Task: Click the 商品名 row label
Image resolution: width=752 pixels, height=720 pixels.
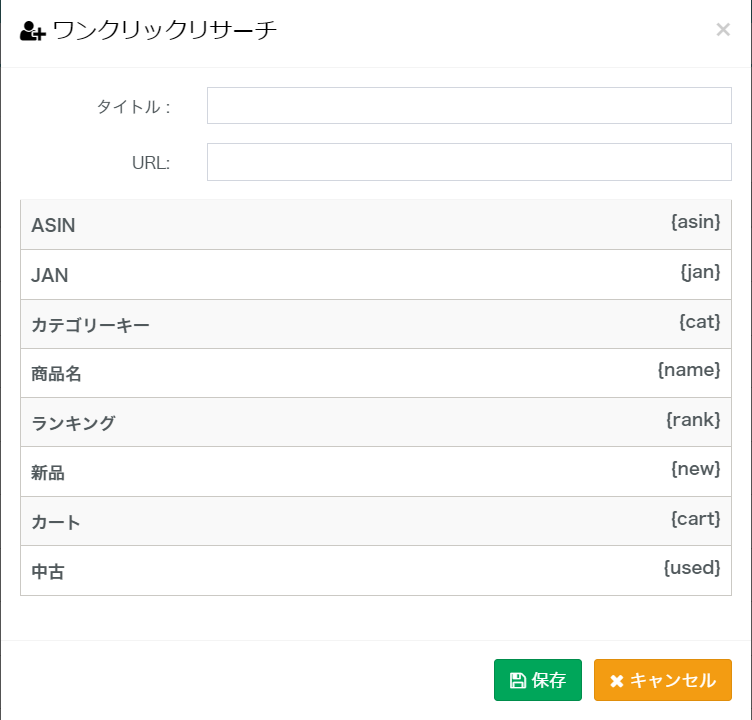Action: point(56,374)
